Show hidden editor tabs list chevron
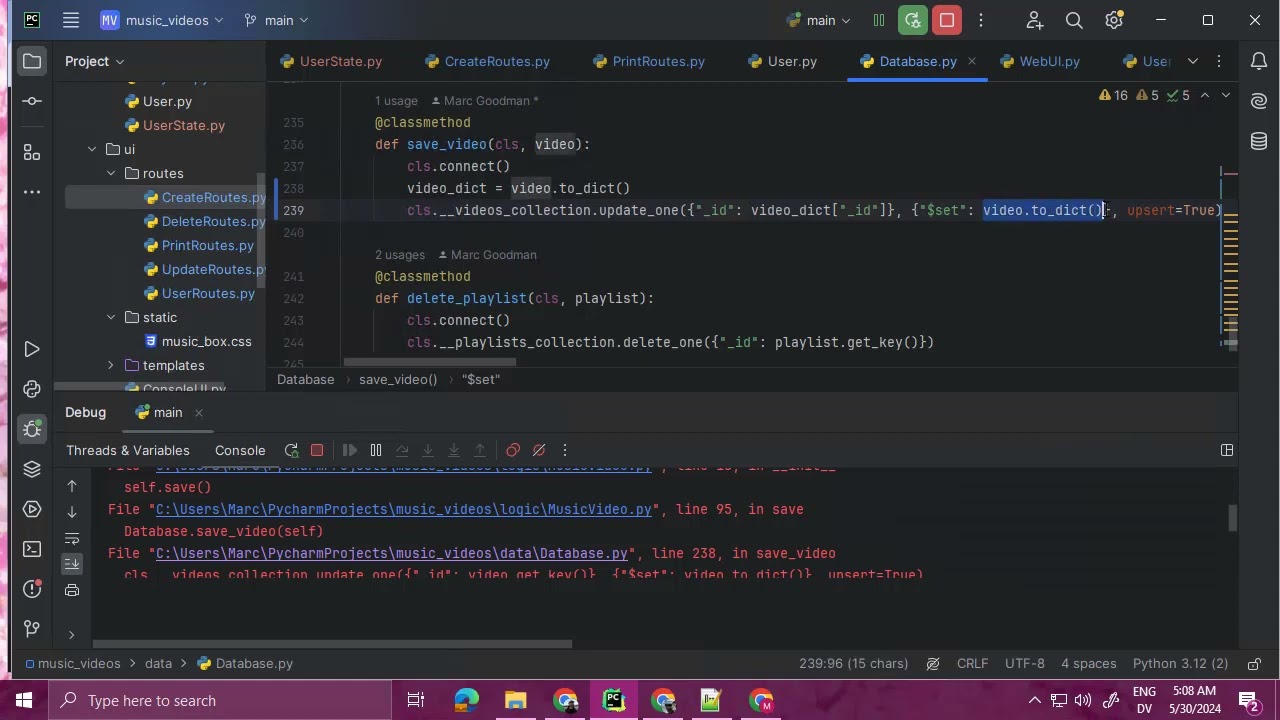The image size is (1280, 720). coord(1193,61)
